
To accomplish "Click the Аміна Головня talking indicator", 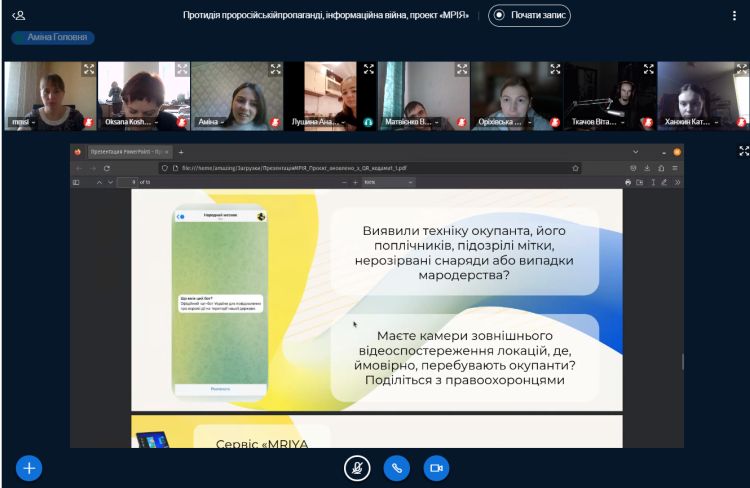I will [x=53, y=37].
